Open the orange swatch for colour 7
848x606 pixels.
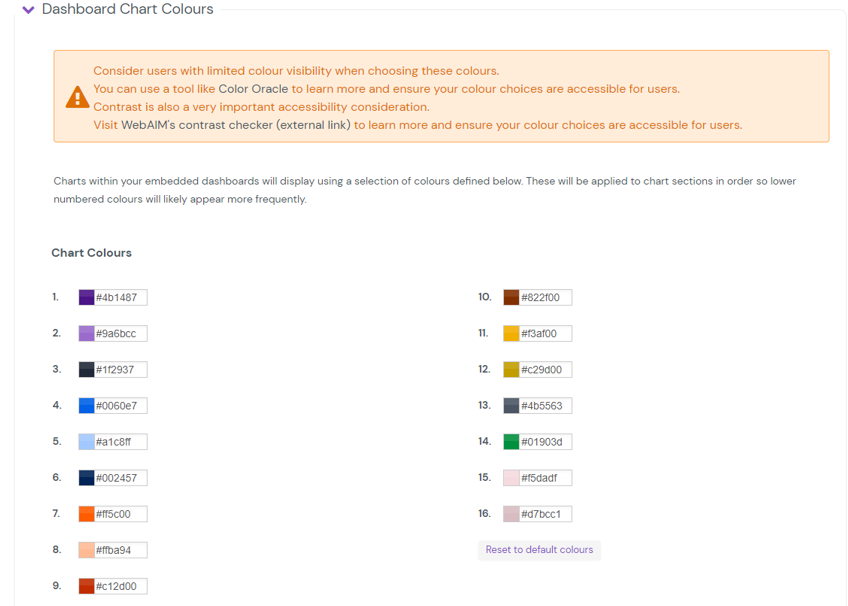click(87, 514)
